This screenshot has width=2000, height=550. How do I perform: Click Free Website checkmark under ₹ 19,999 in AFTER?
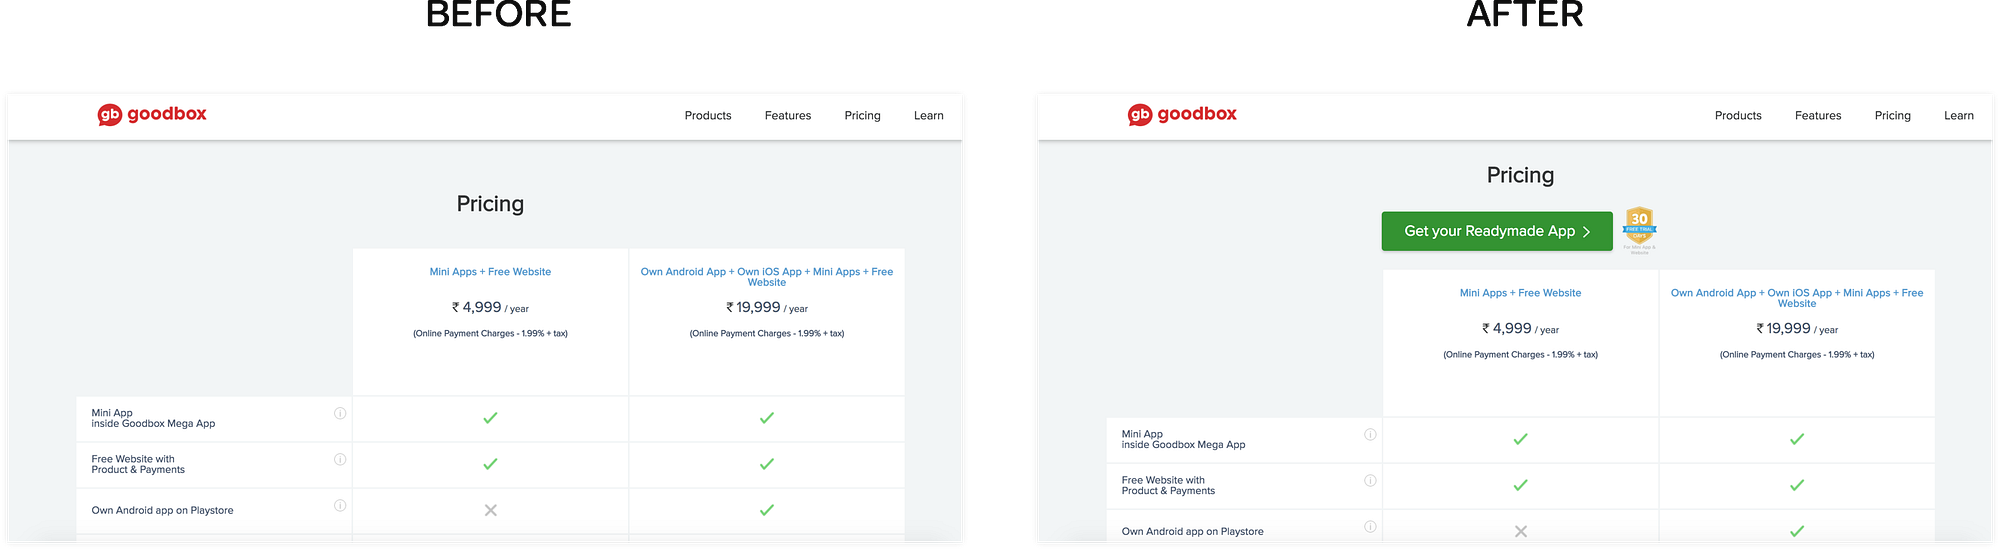click(1797, 485)
